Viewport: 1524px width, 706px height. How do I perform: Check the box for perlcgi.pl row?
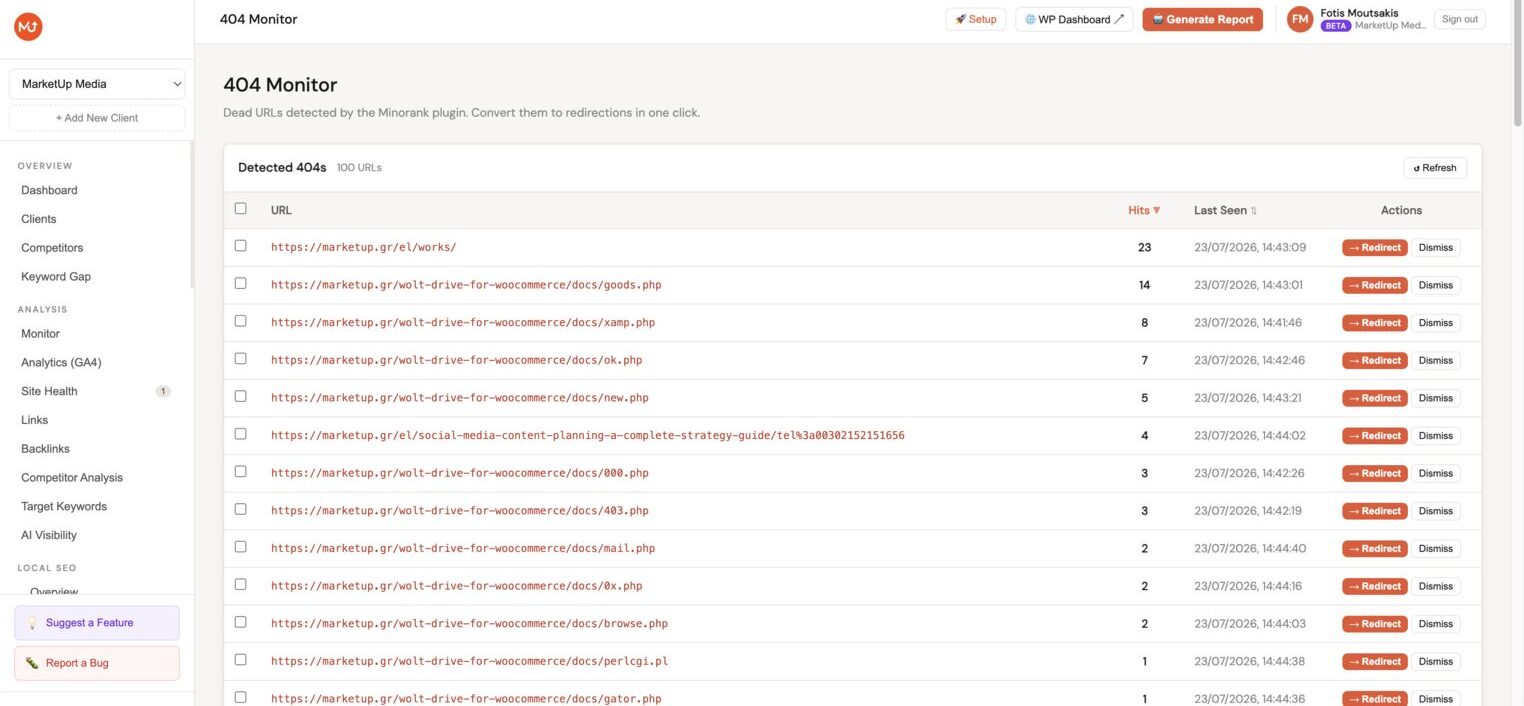pyautogui.click(x=240, y=660)
